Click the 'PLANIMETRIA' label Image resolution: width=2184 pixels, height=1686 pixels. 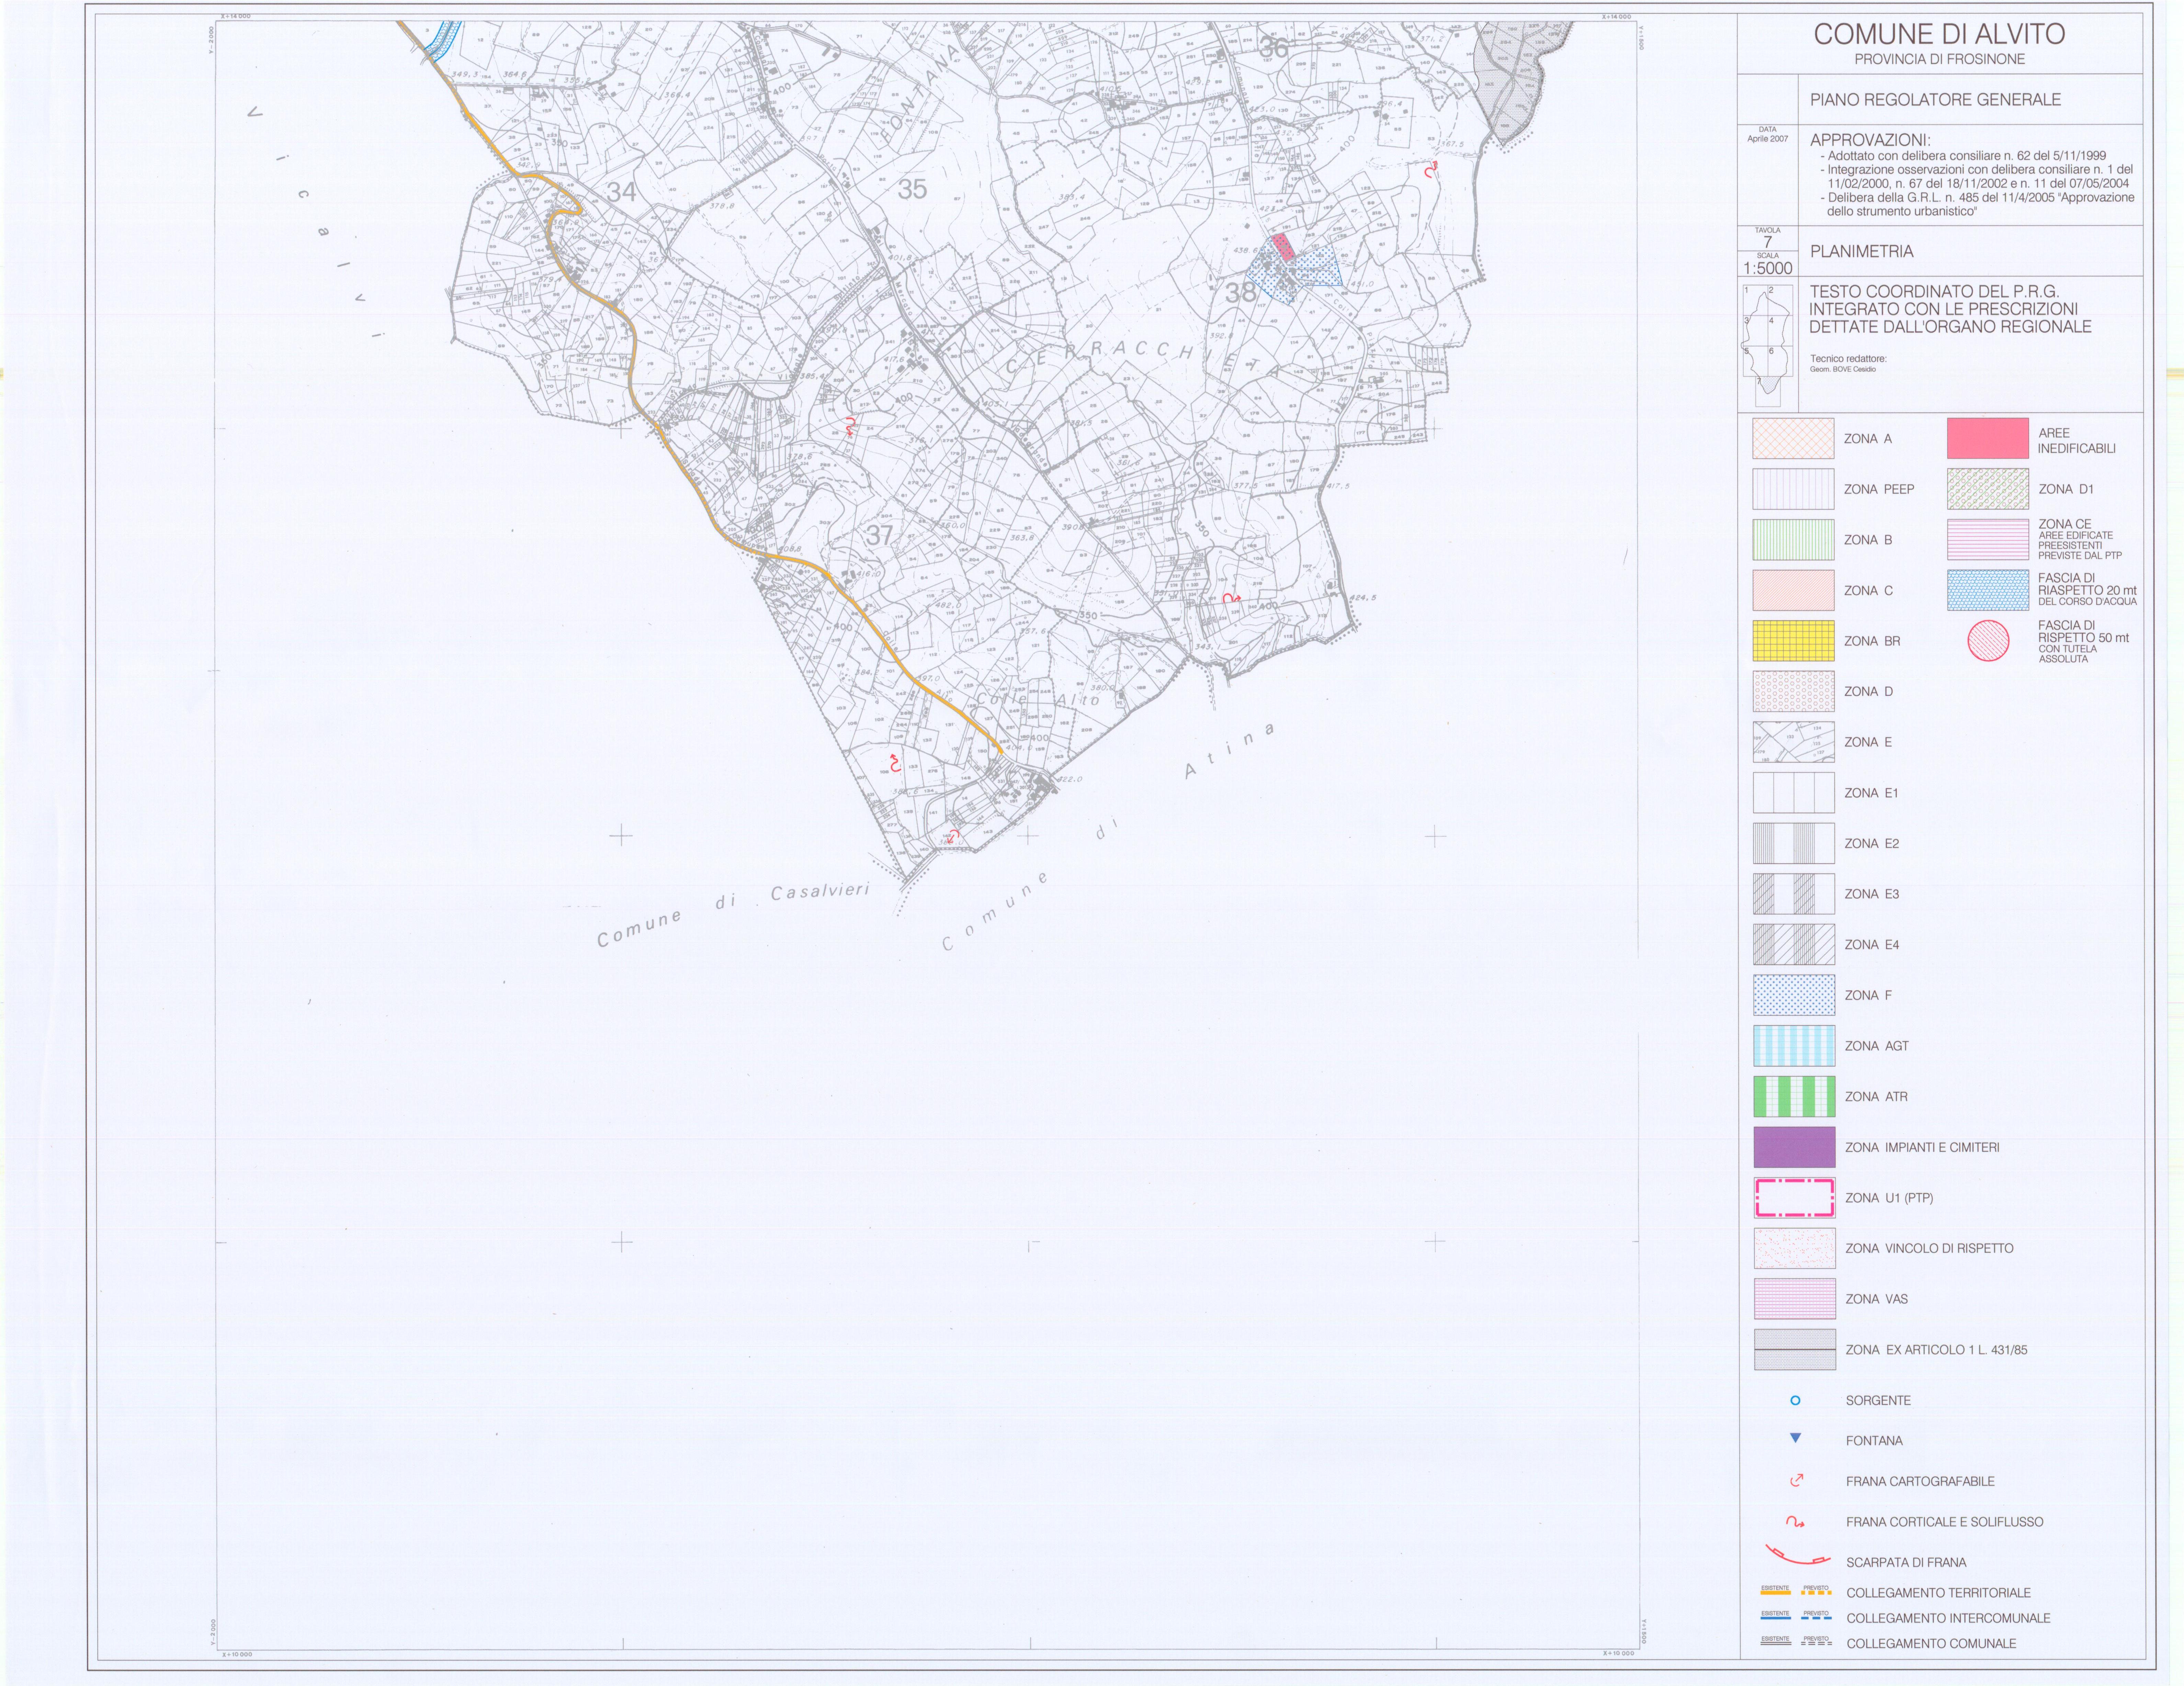click(1861, 251)
